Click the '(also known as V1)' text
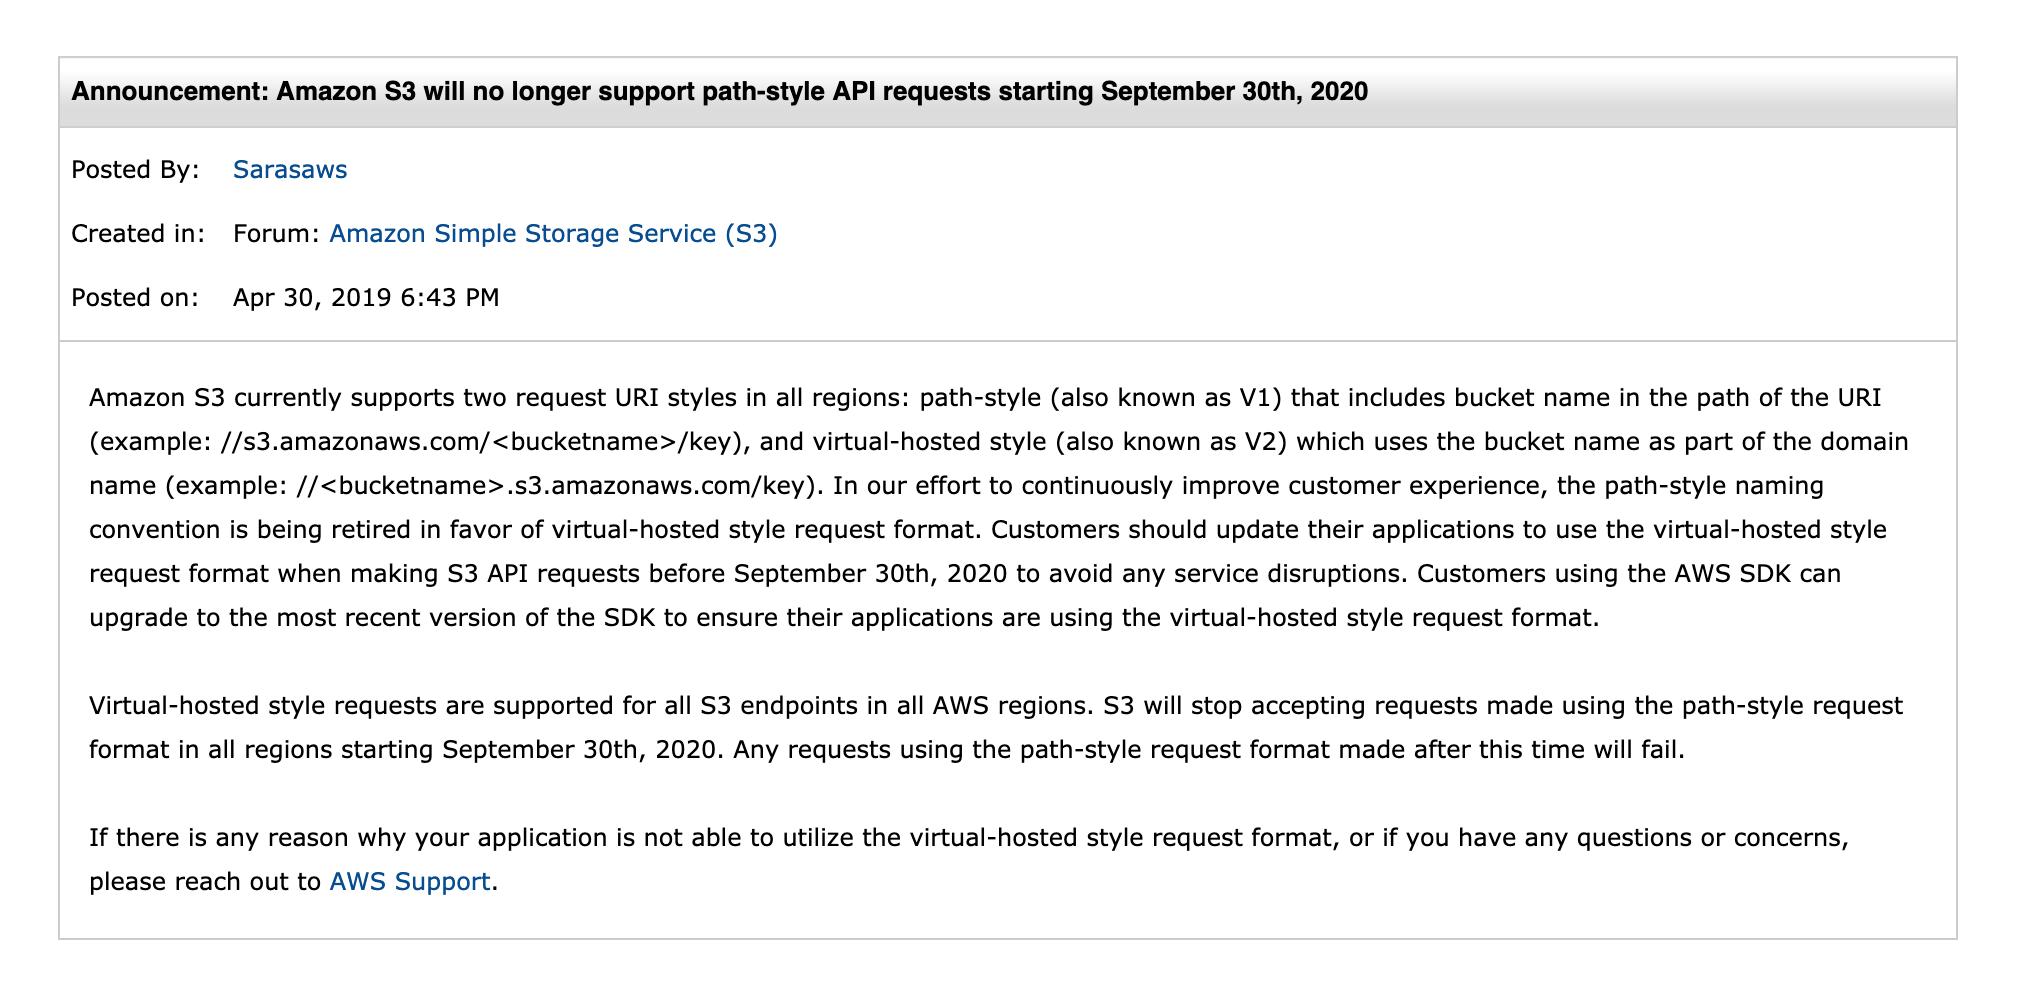Viewport: 2020px width, 1002px height. coord(1170,398)
